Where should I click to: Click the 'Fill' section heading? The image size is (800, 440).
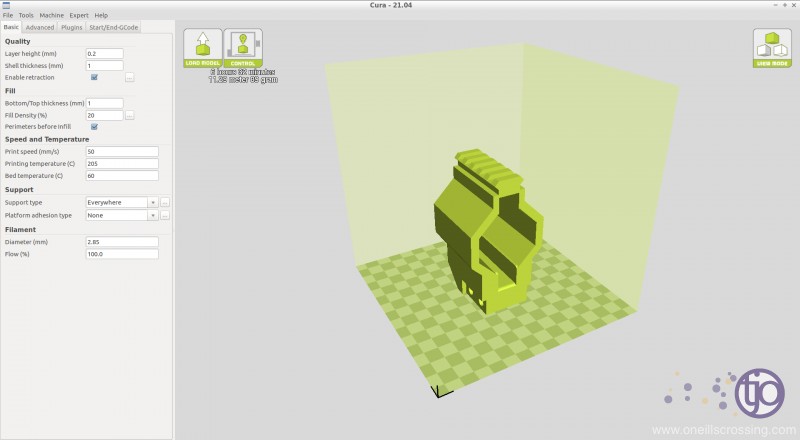point(10,91)
